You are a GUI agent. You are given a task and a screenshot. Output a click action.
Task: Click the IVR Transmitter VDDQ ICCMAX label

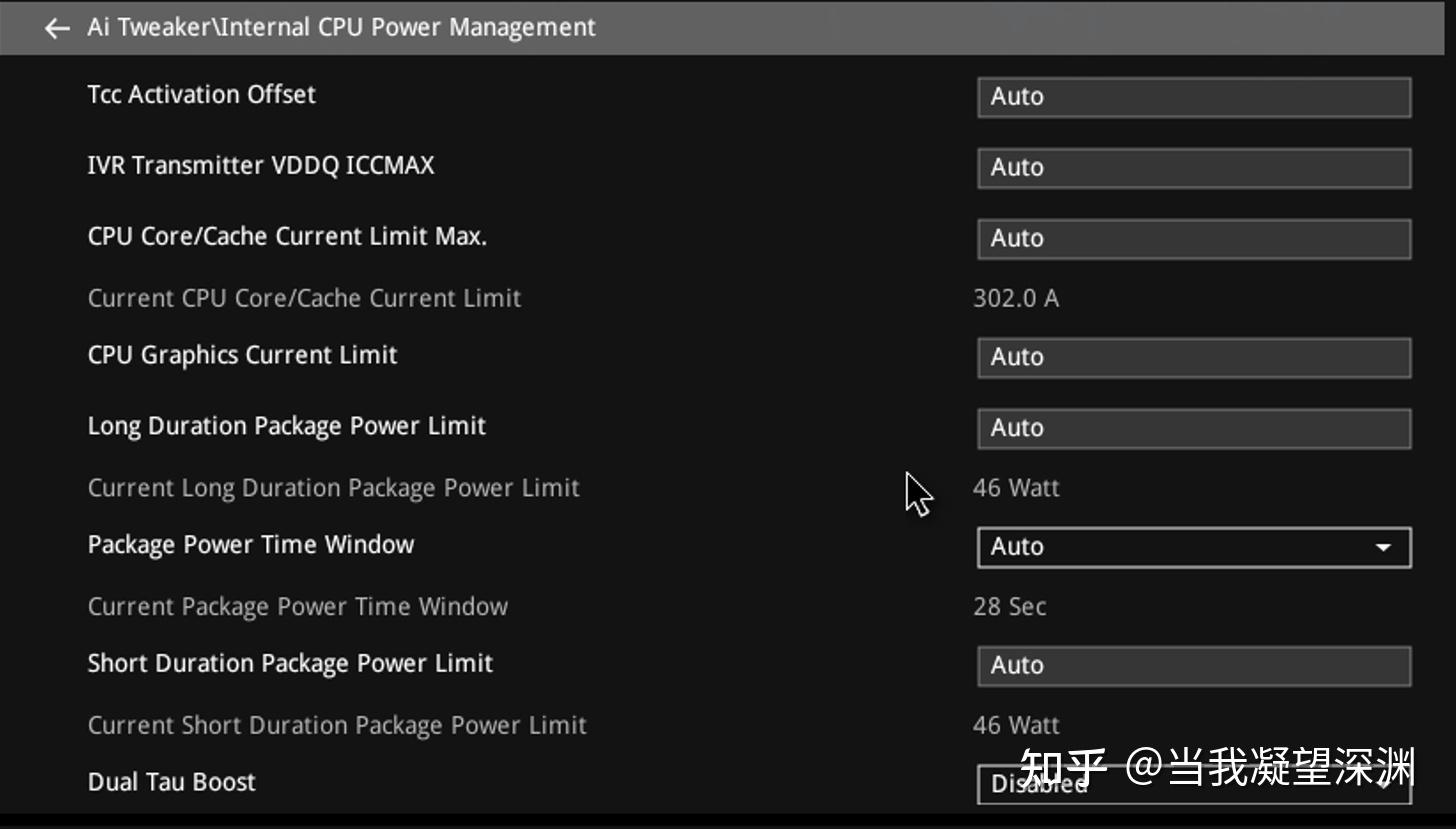point(261,165)
